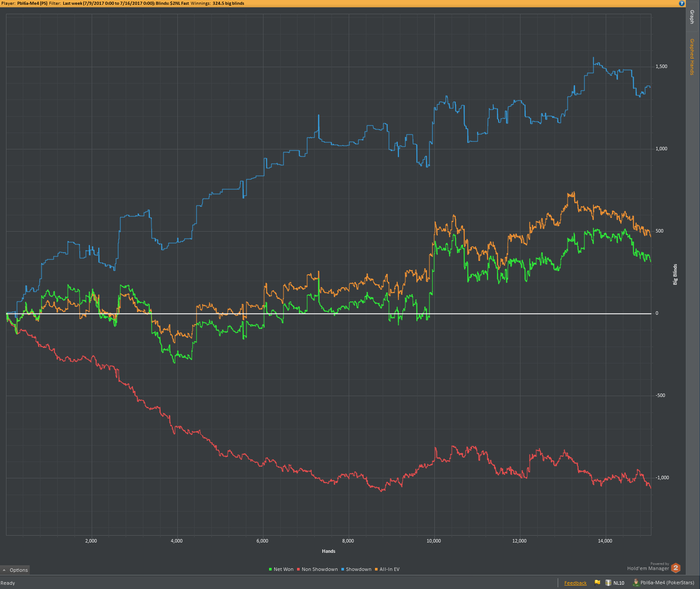Click the 'Hands' x-axis title

tap(329, 551)
